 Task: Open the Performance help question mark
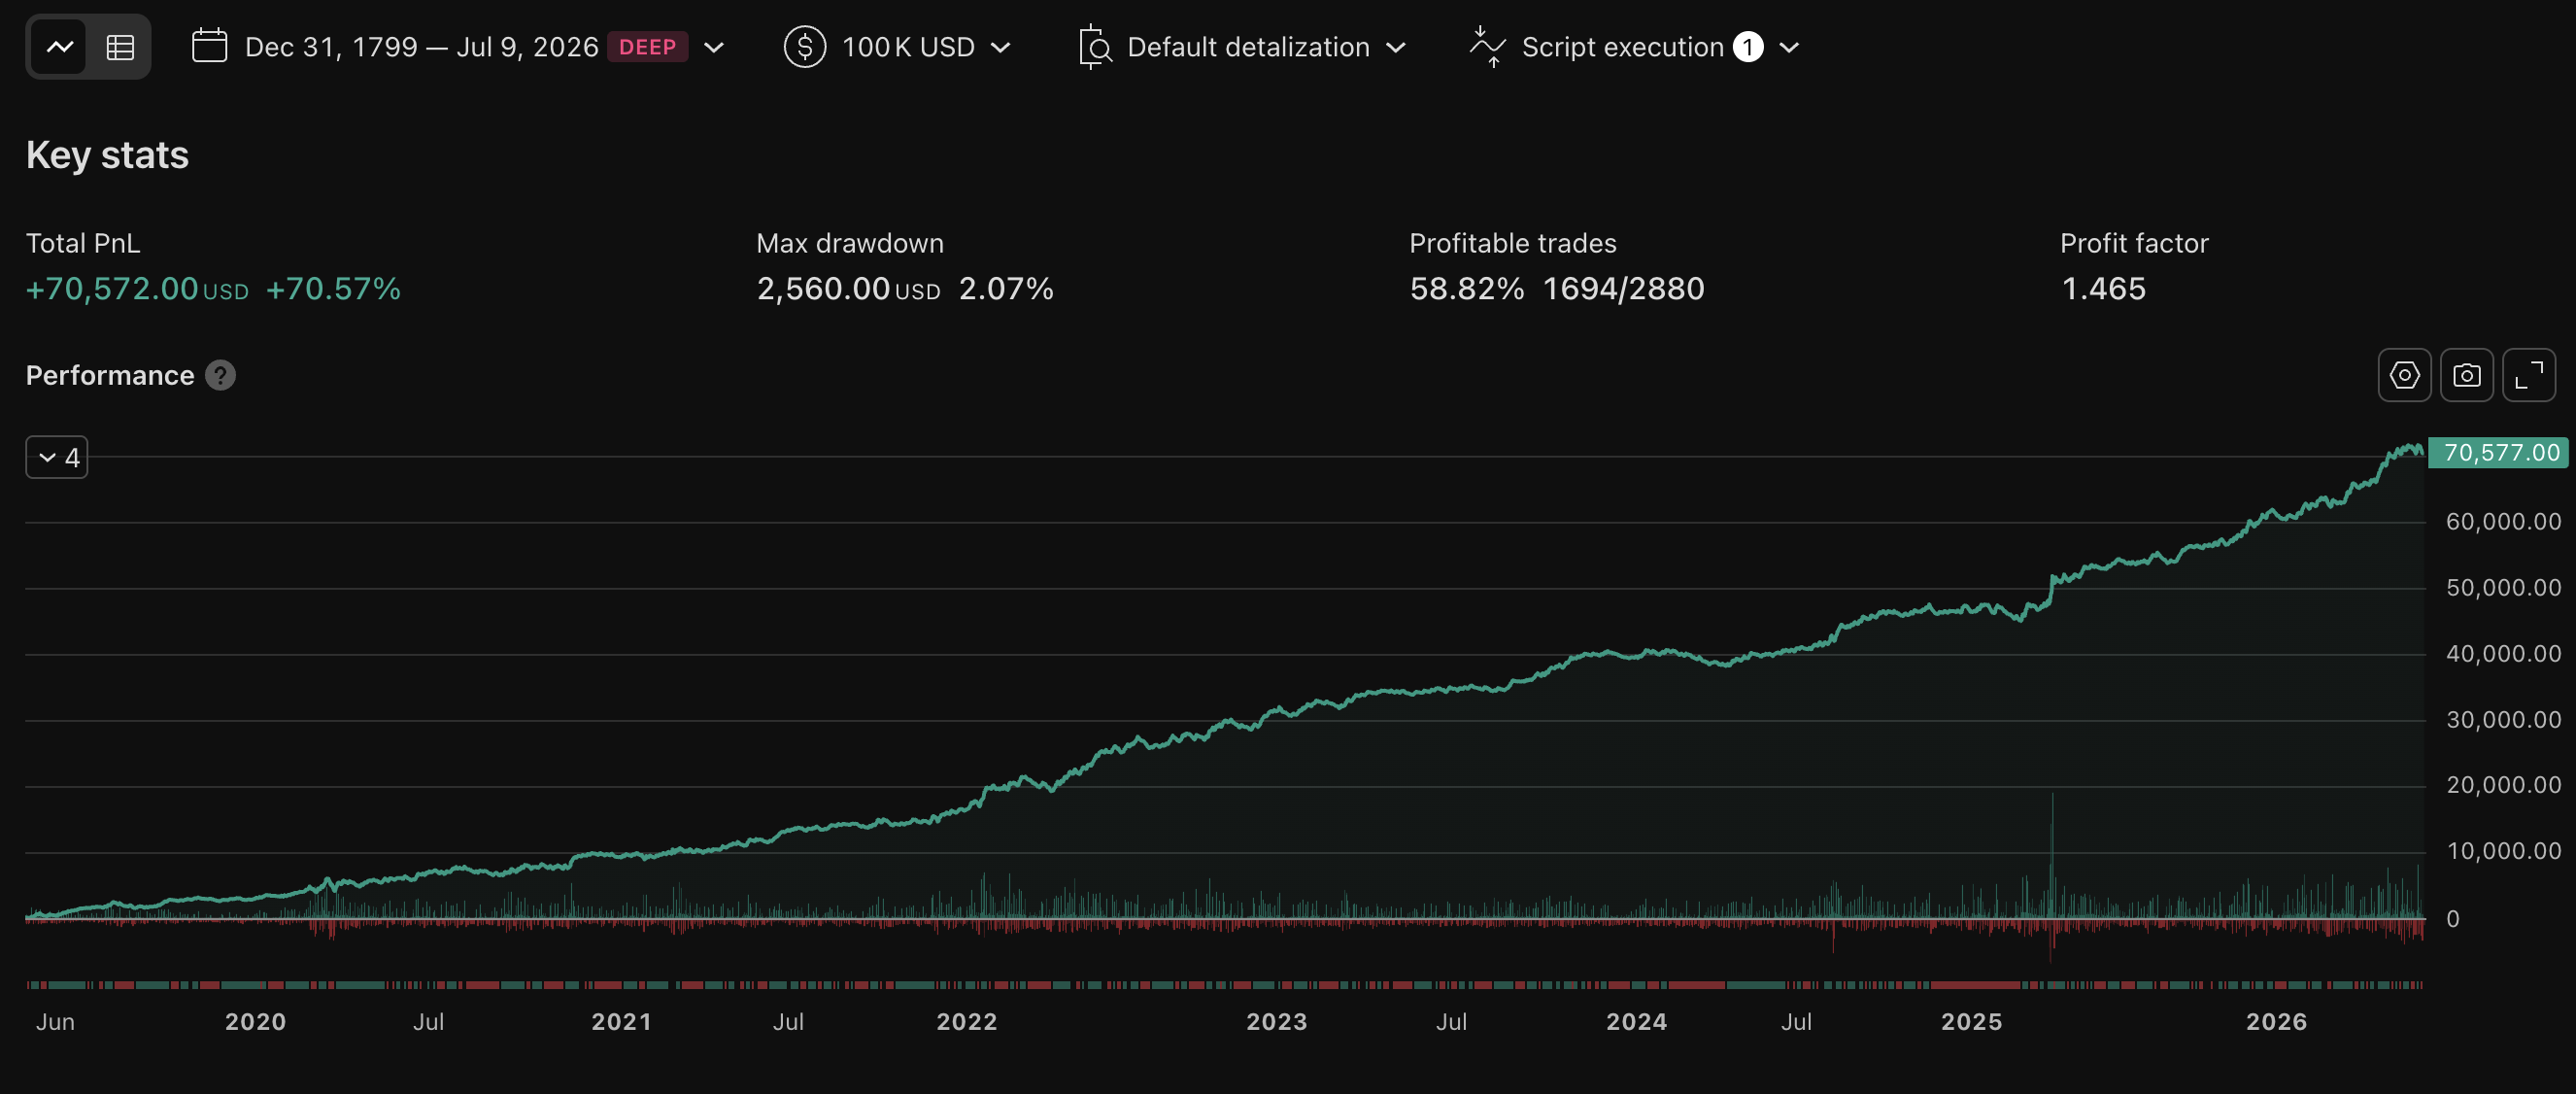(220, 375)
